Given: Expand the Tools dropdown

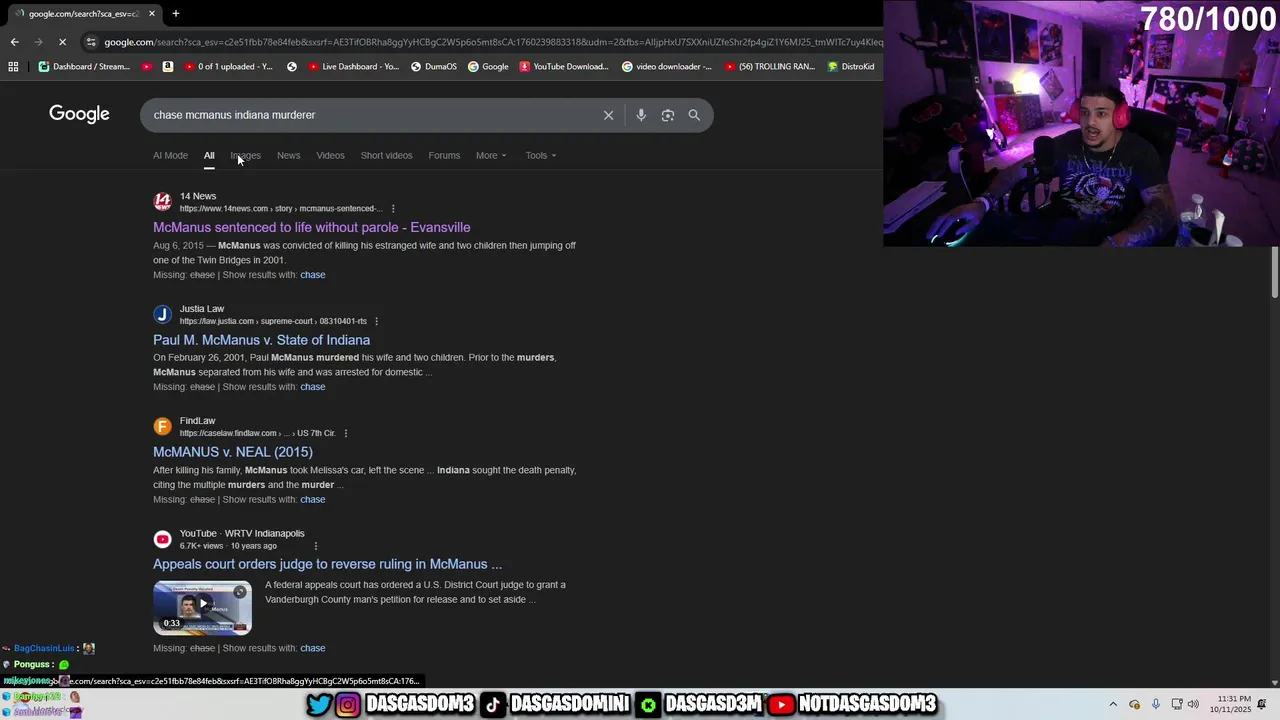Looking at the screenshot, I should pyautogui.click(x=541, y=155).
